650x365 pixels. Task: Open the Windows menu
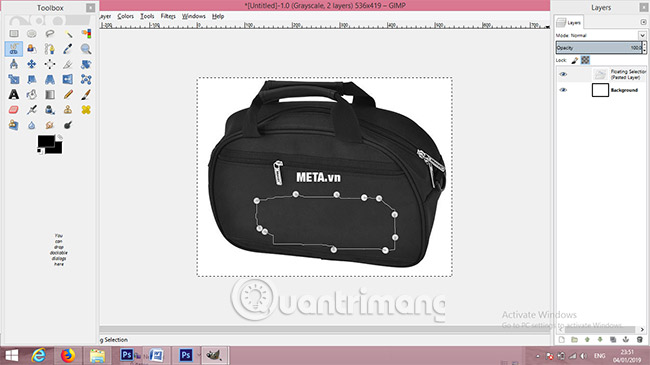point(194,16)
